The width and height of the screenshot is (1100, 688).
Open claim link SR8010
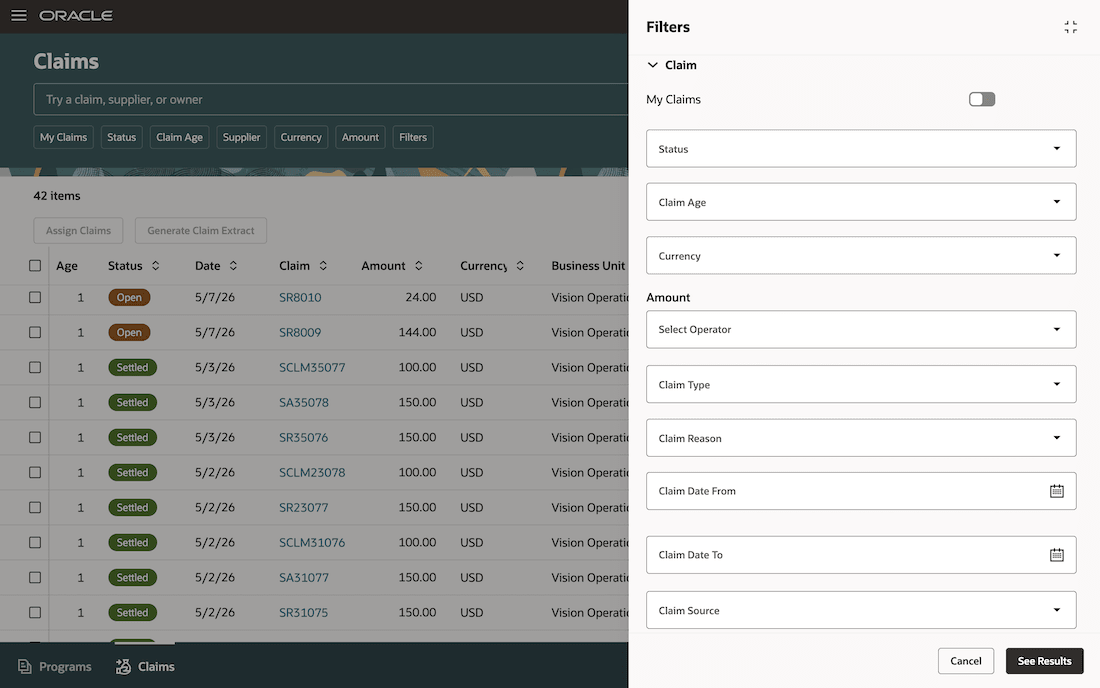[300, 297]
